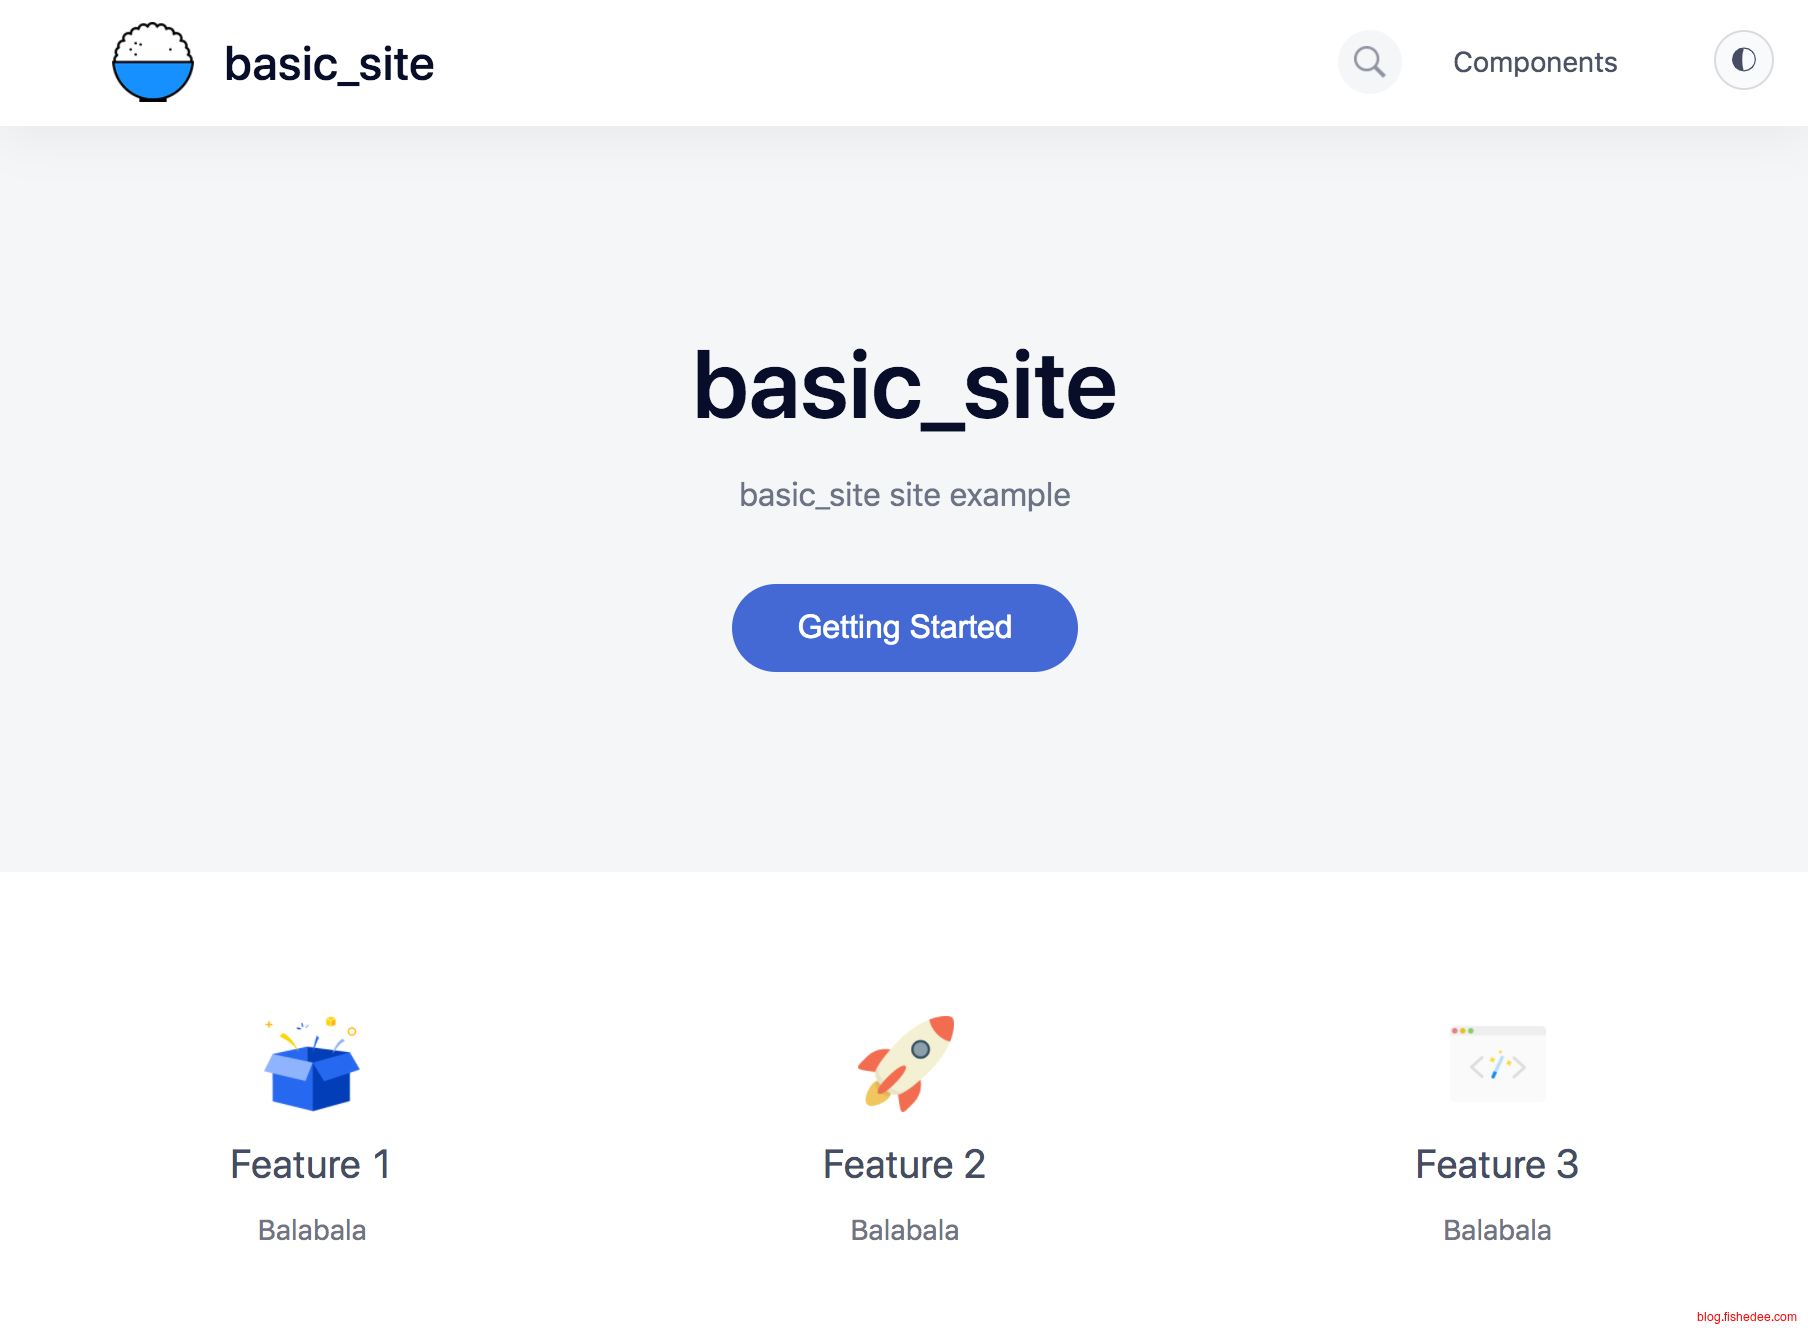Open the Components nav item
Viewport: 1808px width, 1334px height.
pos(1534,62)
